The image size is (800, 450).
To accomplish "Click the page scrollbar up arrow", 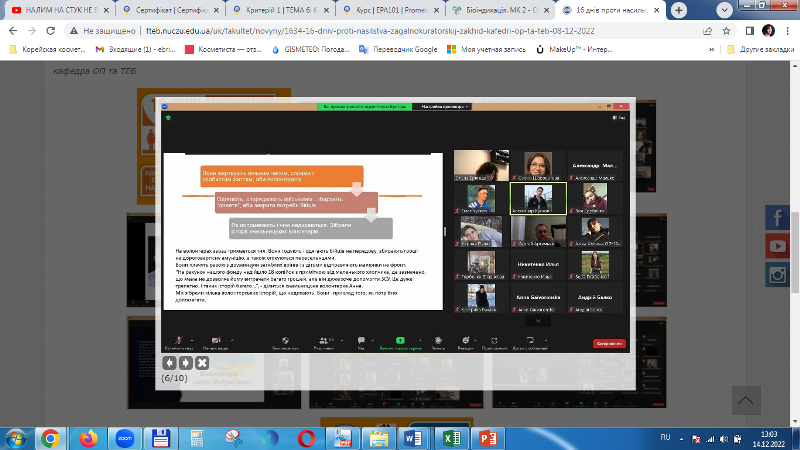I will point(795,66).
